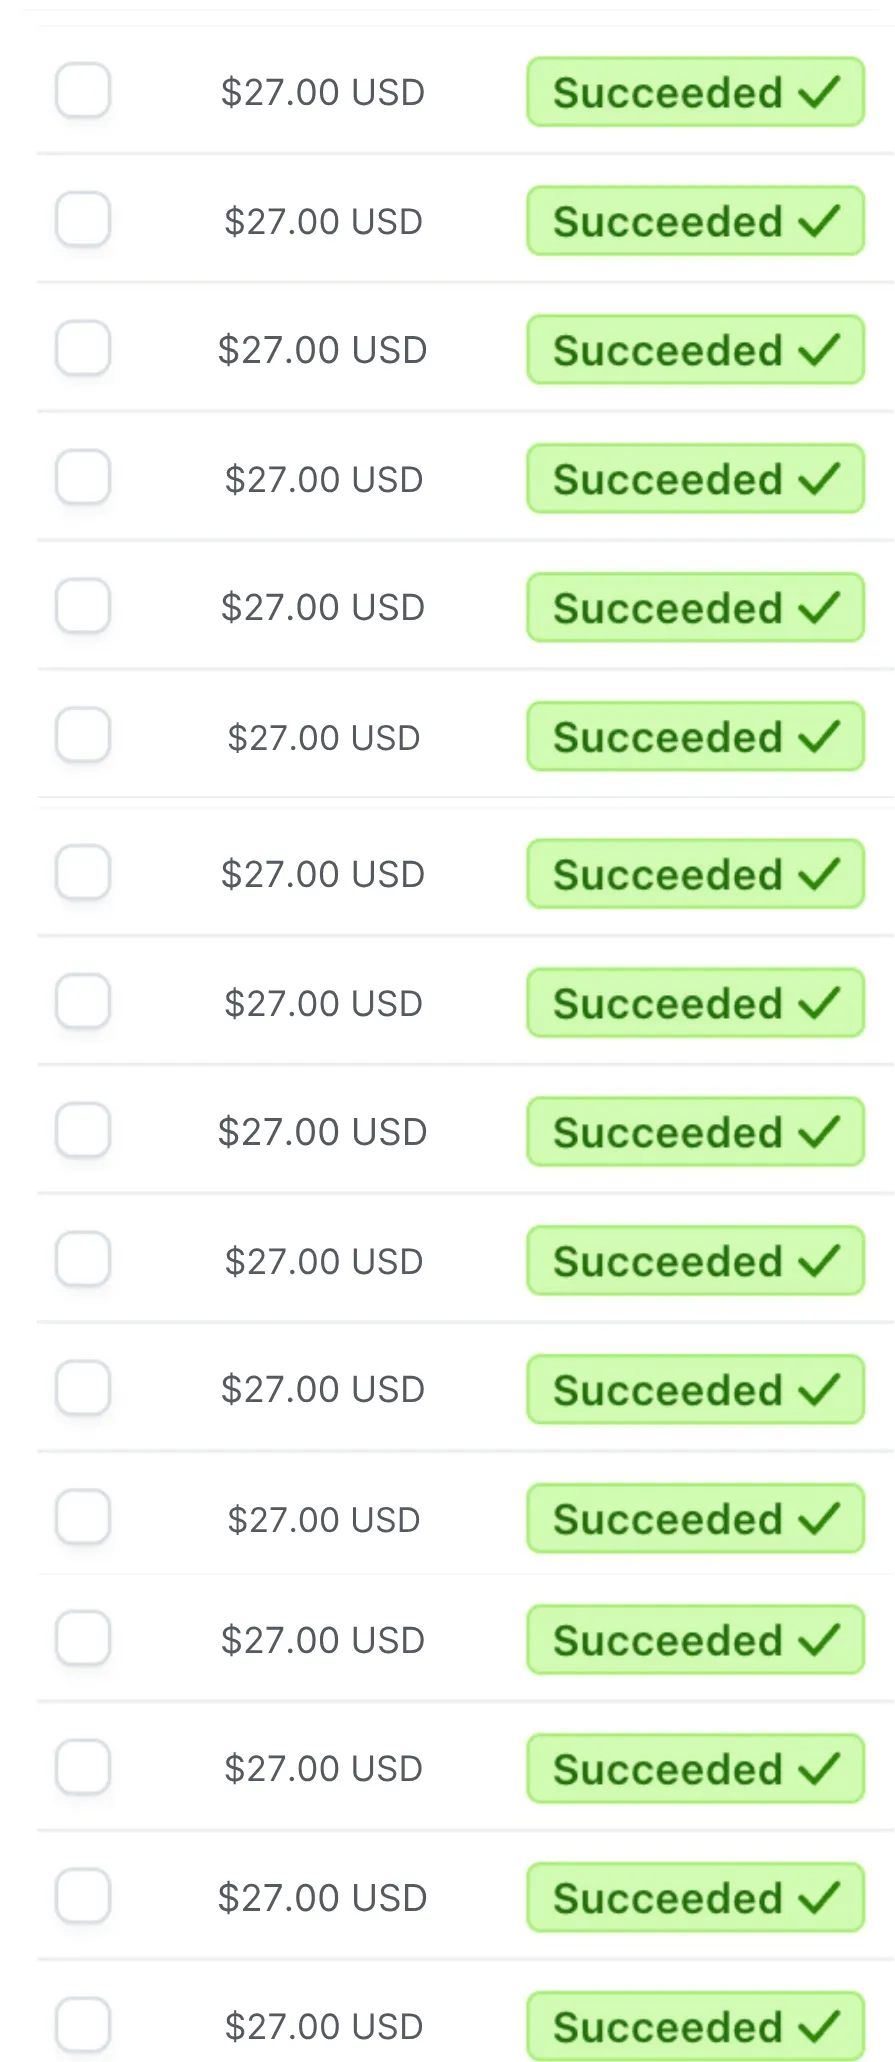The image size is (895, 2062).
Task: Check the box for the thirteenth payment
Action: (x=83, y=1638)
